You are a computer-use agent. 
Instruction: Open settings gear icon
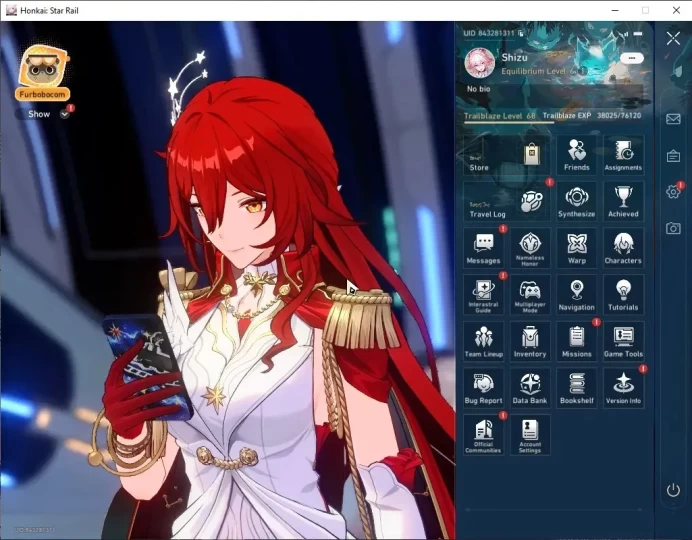tap(673, 191)
